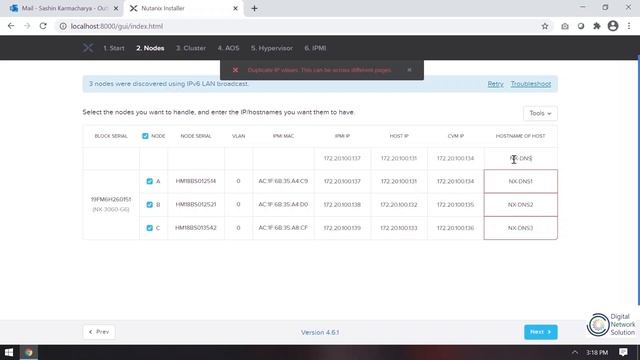Edit node C CVM IP 172.20.100.136
The height and width of the screenshot is (360, 640).
point(456,228)
